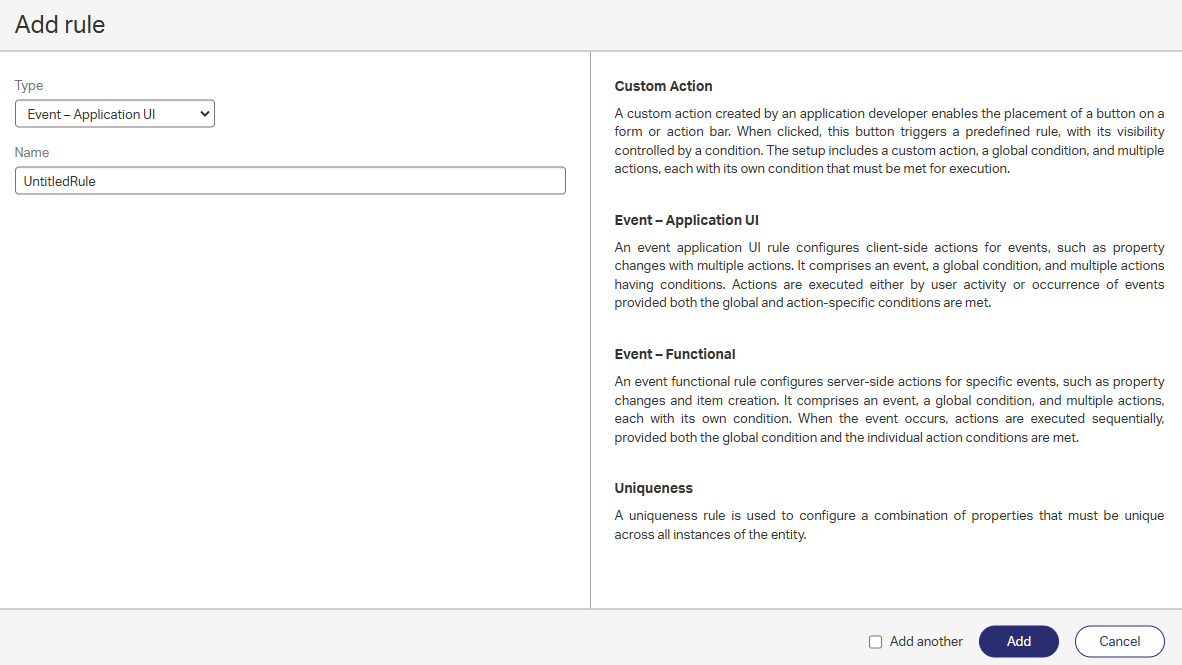The image size is (1182, 665).
Task: Click the Uniqueness heading
Action: click(654, 488)
